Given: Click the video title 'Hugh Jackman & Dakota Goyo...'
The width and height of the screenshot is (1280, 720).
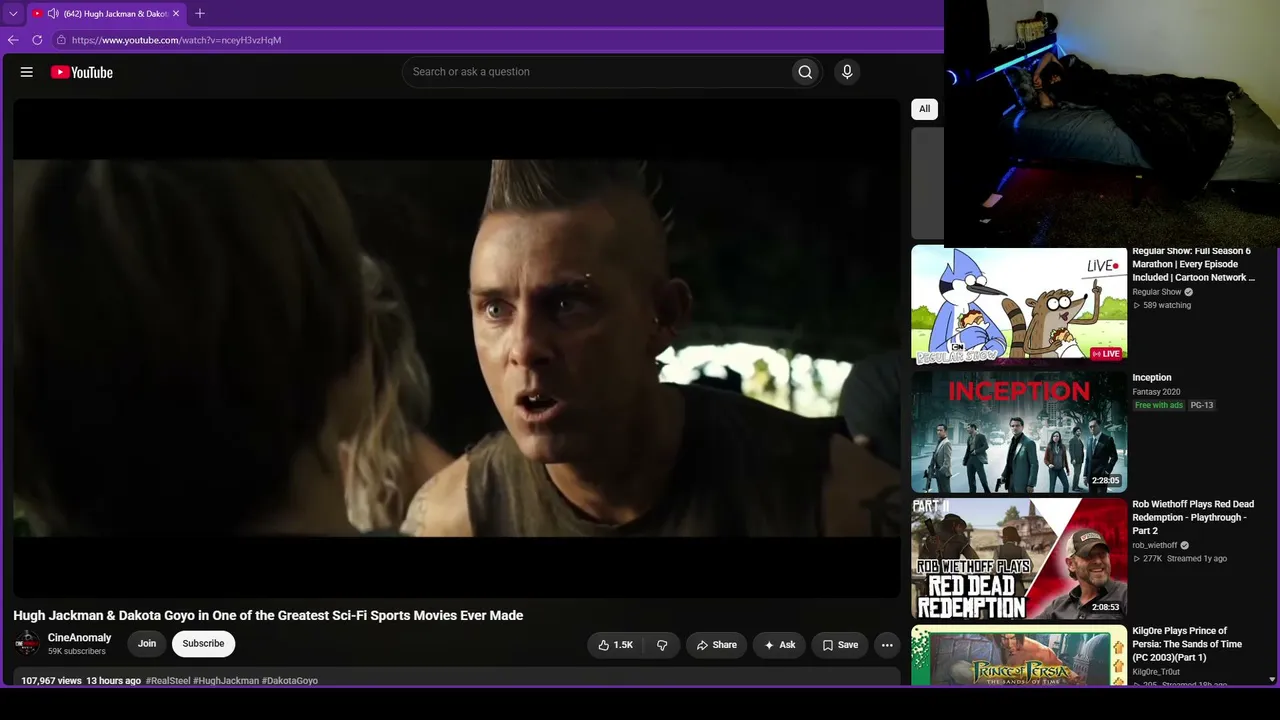Looking at the screenshot, I should pos(268,616).
